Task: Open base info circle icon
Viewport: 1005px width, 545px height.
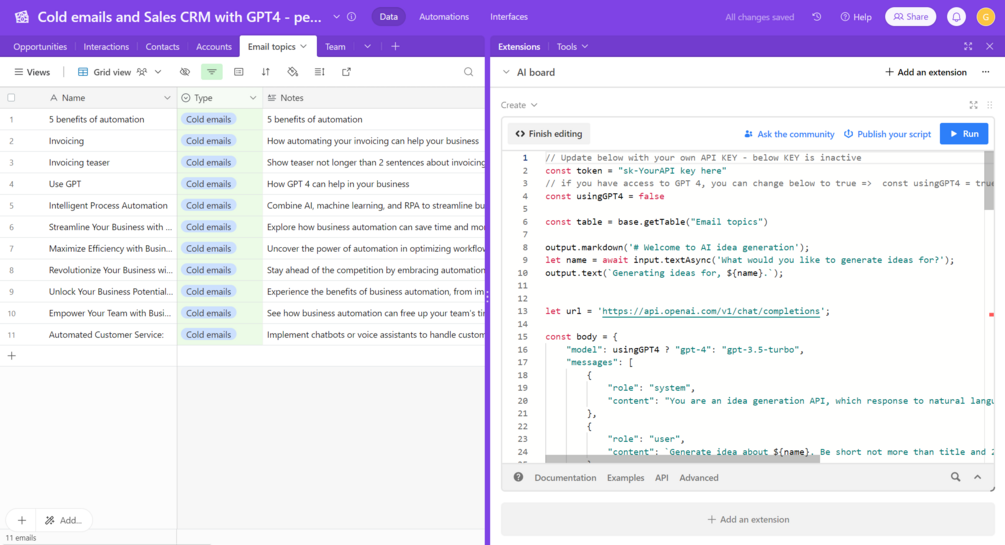Action: click(352, 17)
